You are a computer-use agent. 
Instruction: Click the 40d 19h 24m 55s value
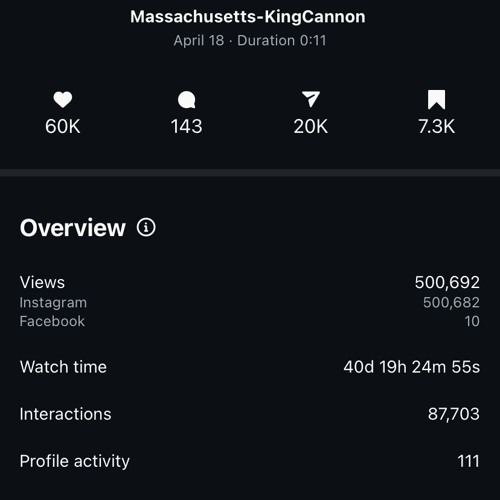click(x=412, y=367)
